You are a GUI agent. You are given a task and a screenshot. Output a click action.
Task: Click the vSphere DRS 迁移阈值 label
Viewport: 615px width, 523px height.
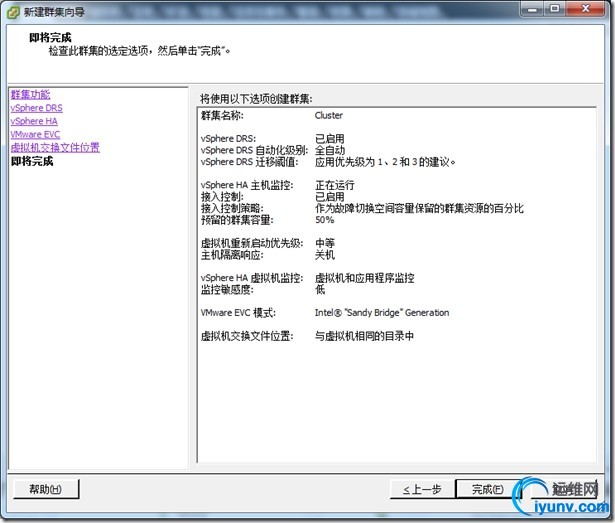pos(249,162)
